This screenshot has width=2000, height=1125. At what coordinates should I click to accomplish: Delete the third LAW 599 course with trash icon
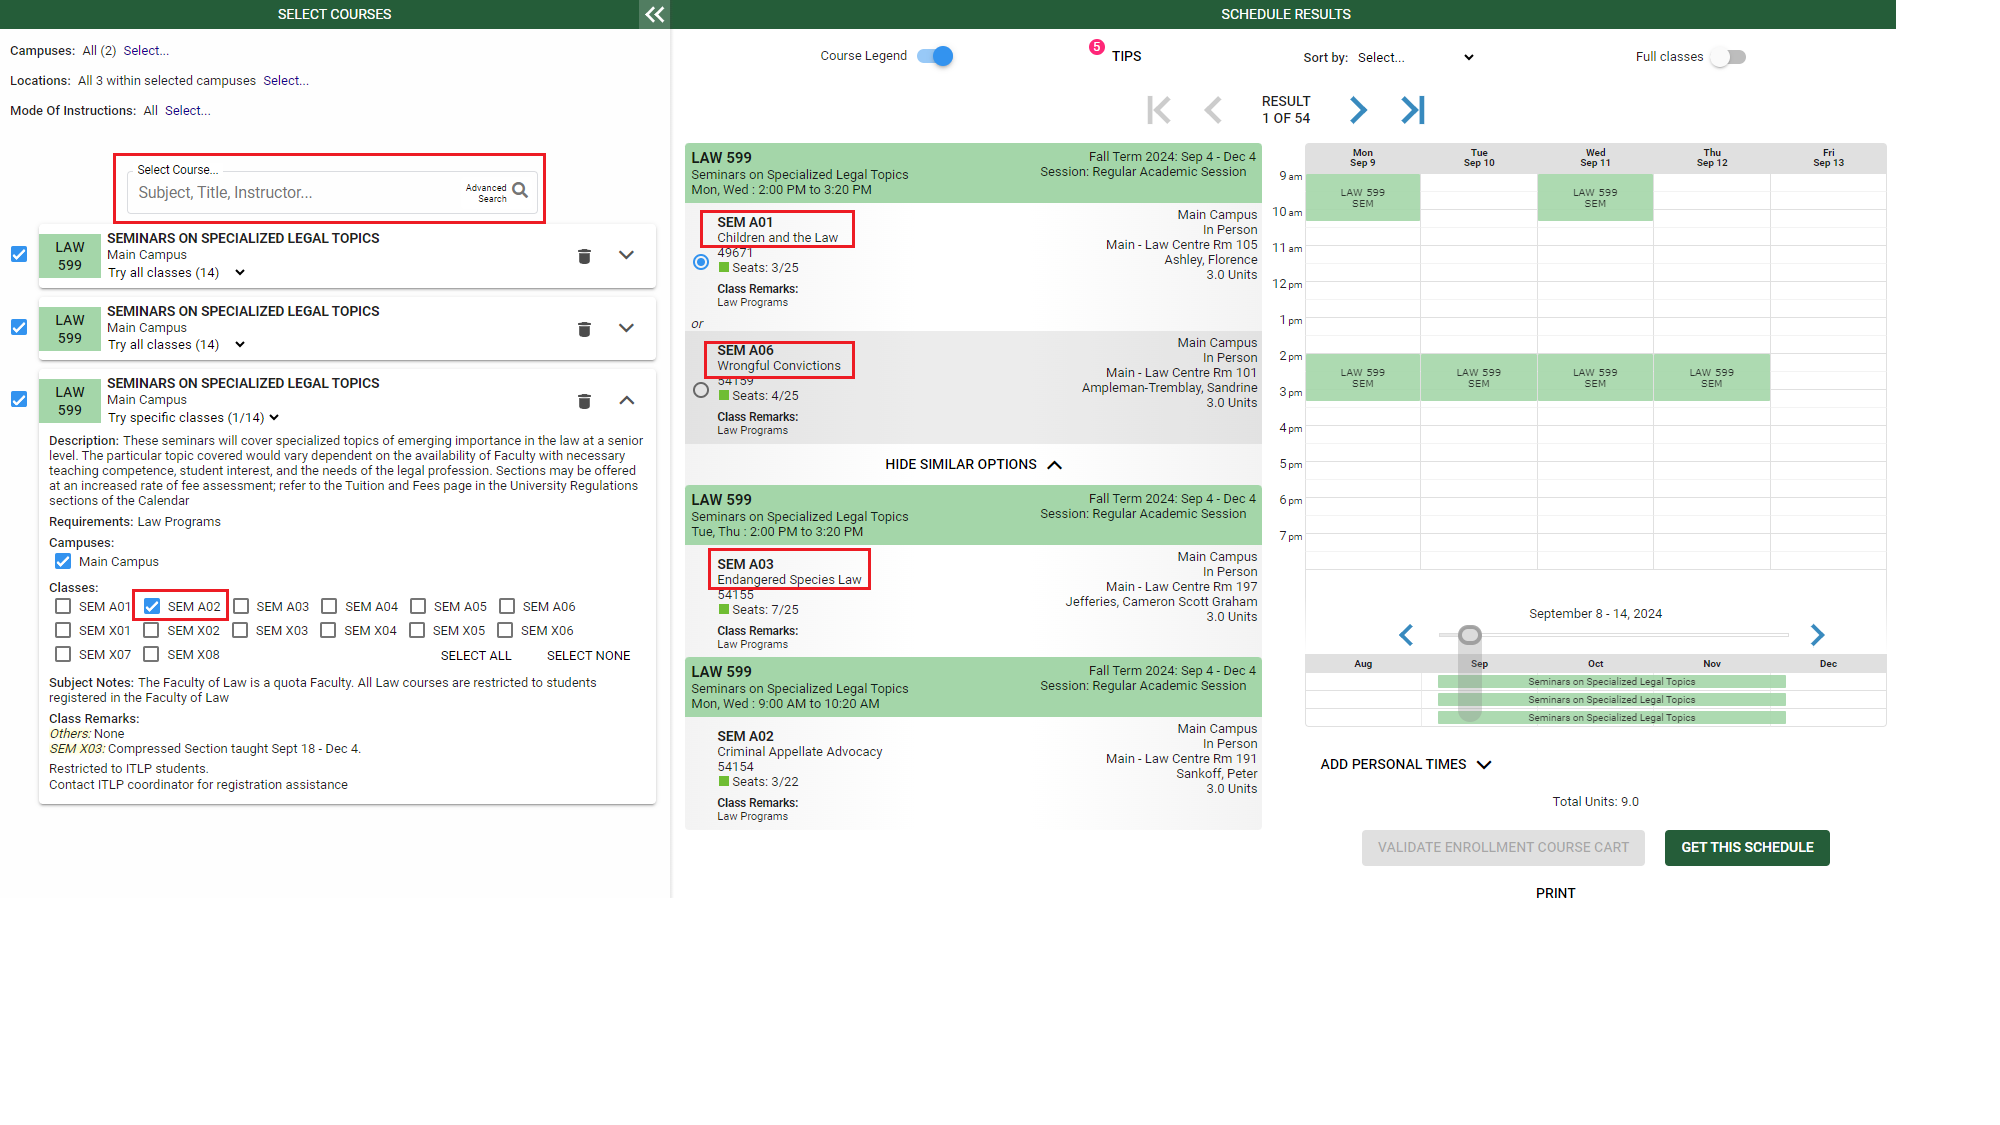584,401
